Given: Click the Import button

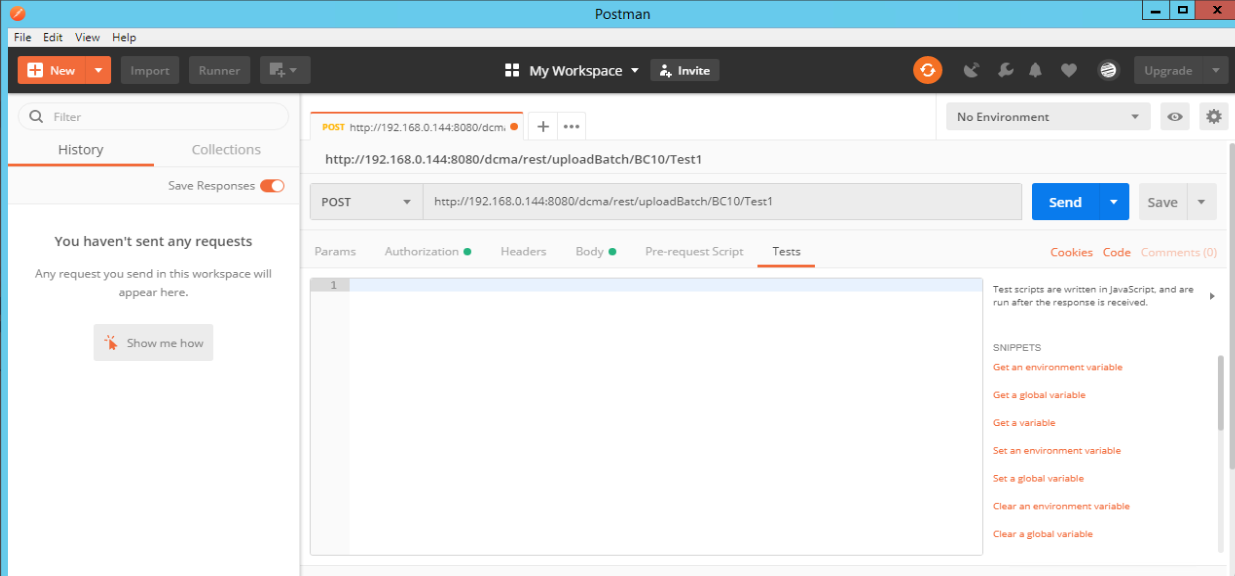Looking at the screenshot, I should [x=150, y=70].
